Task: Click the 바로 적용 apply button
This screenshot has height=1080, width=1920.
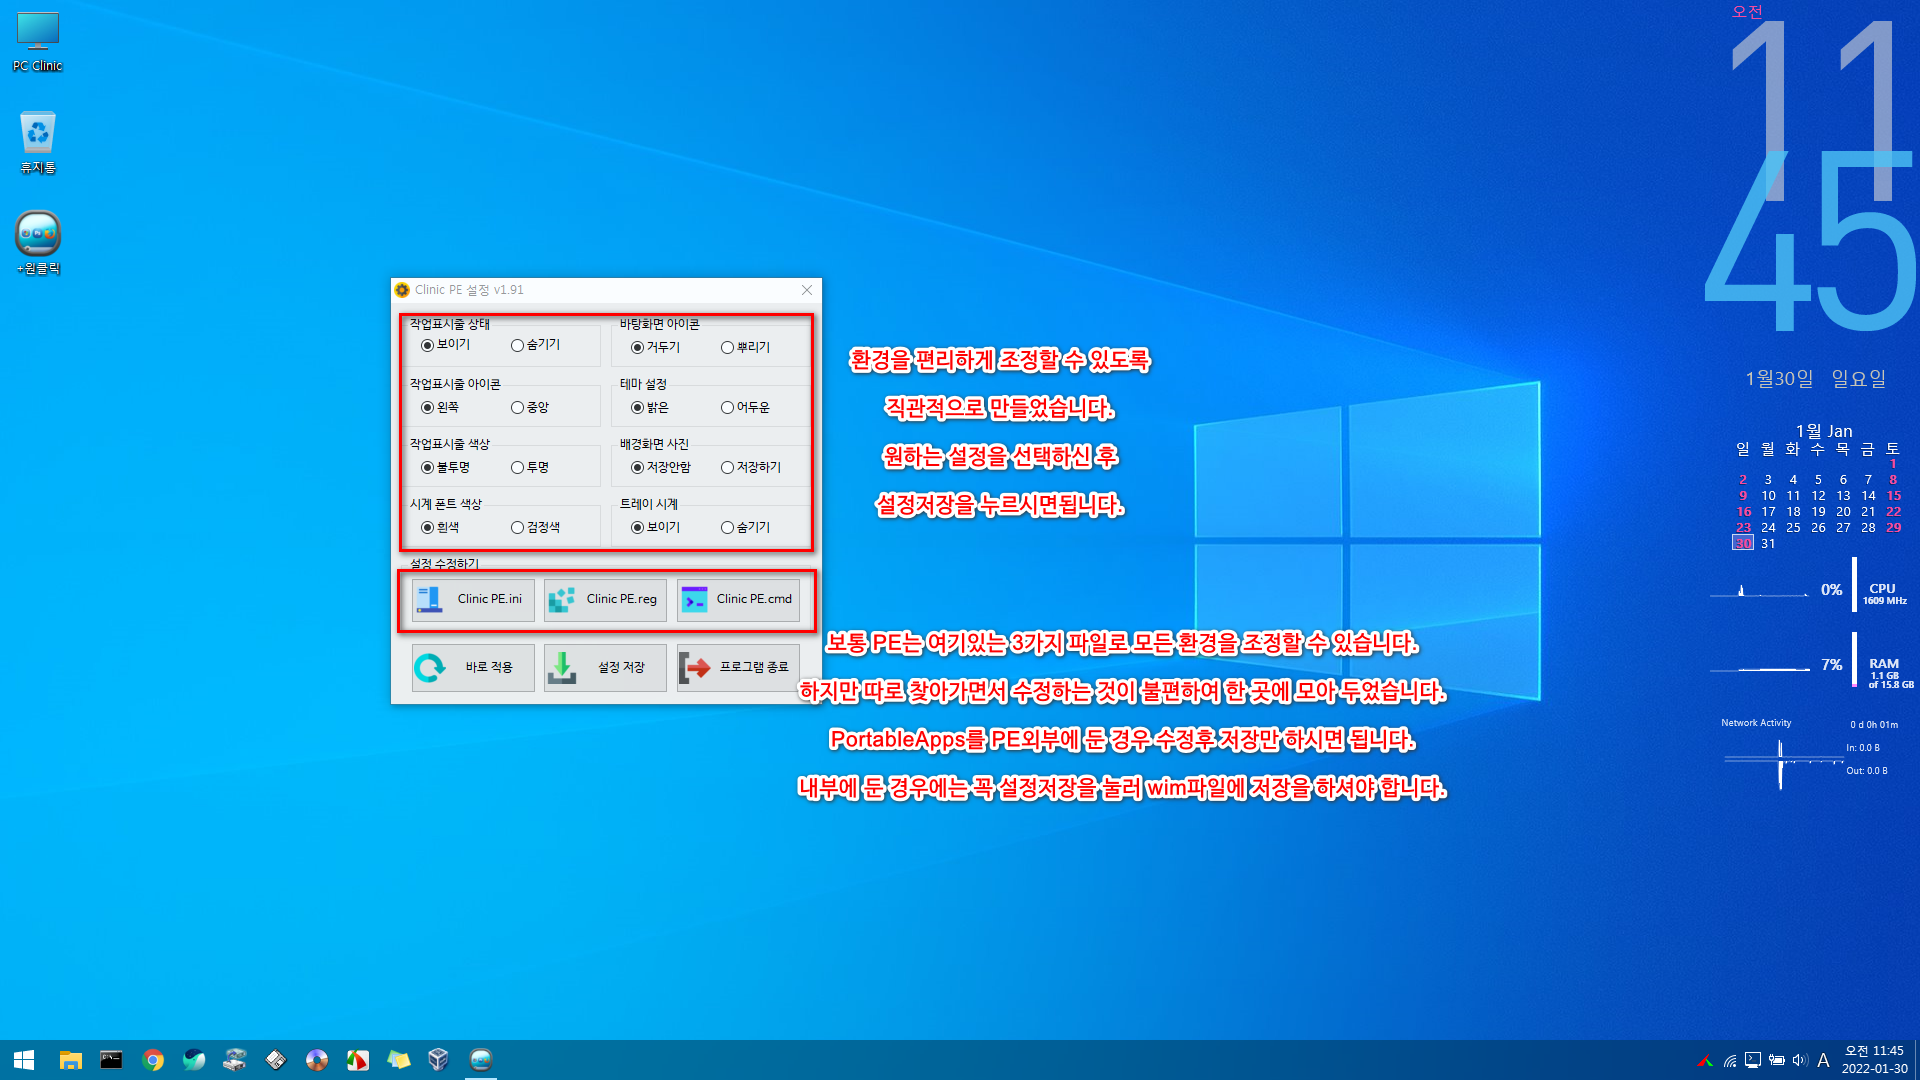Action: [x=473, y=668]
